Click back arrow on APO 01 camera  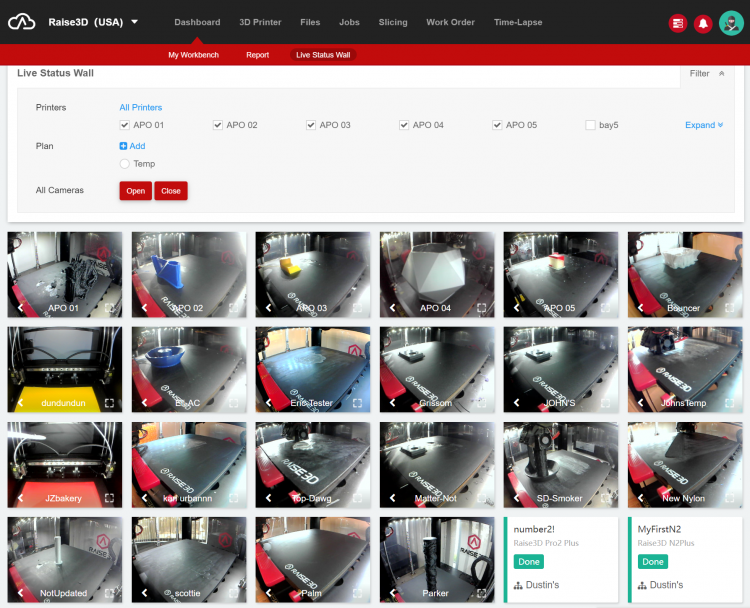tap(21, 308)
